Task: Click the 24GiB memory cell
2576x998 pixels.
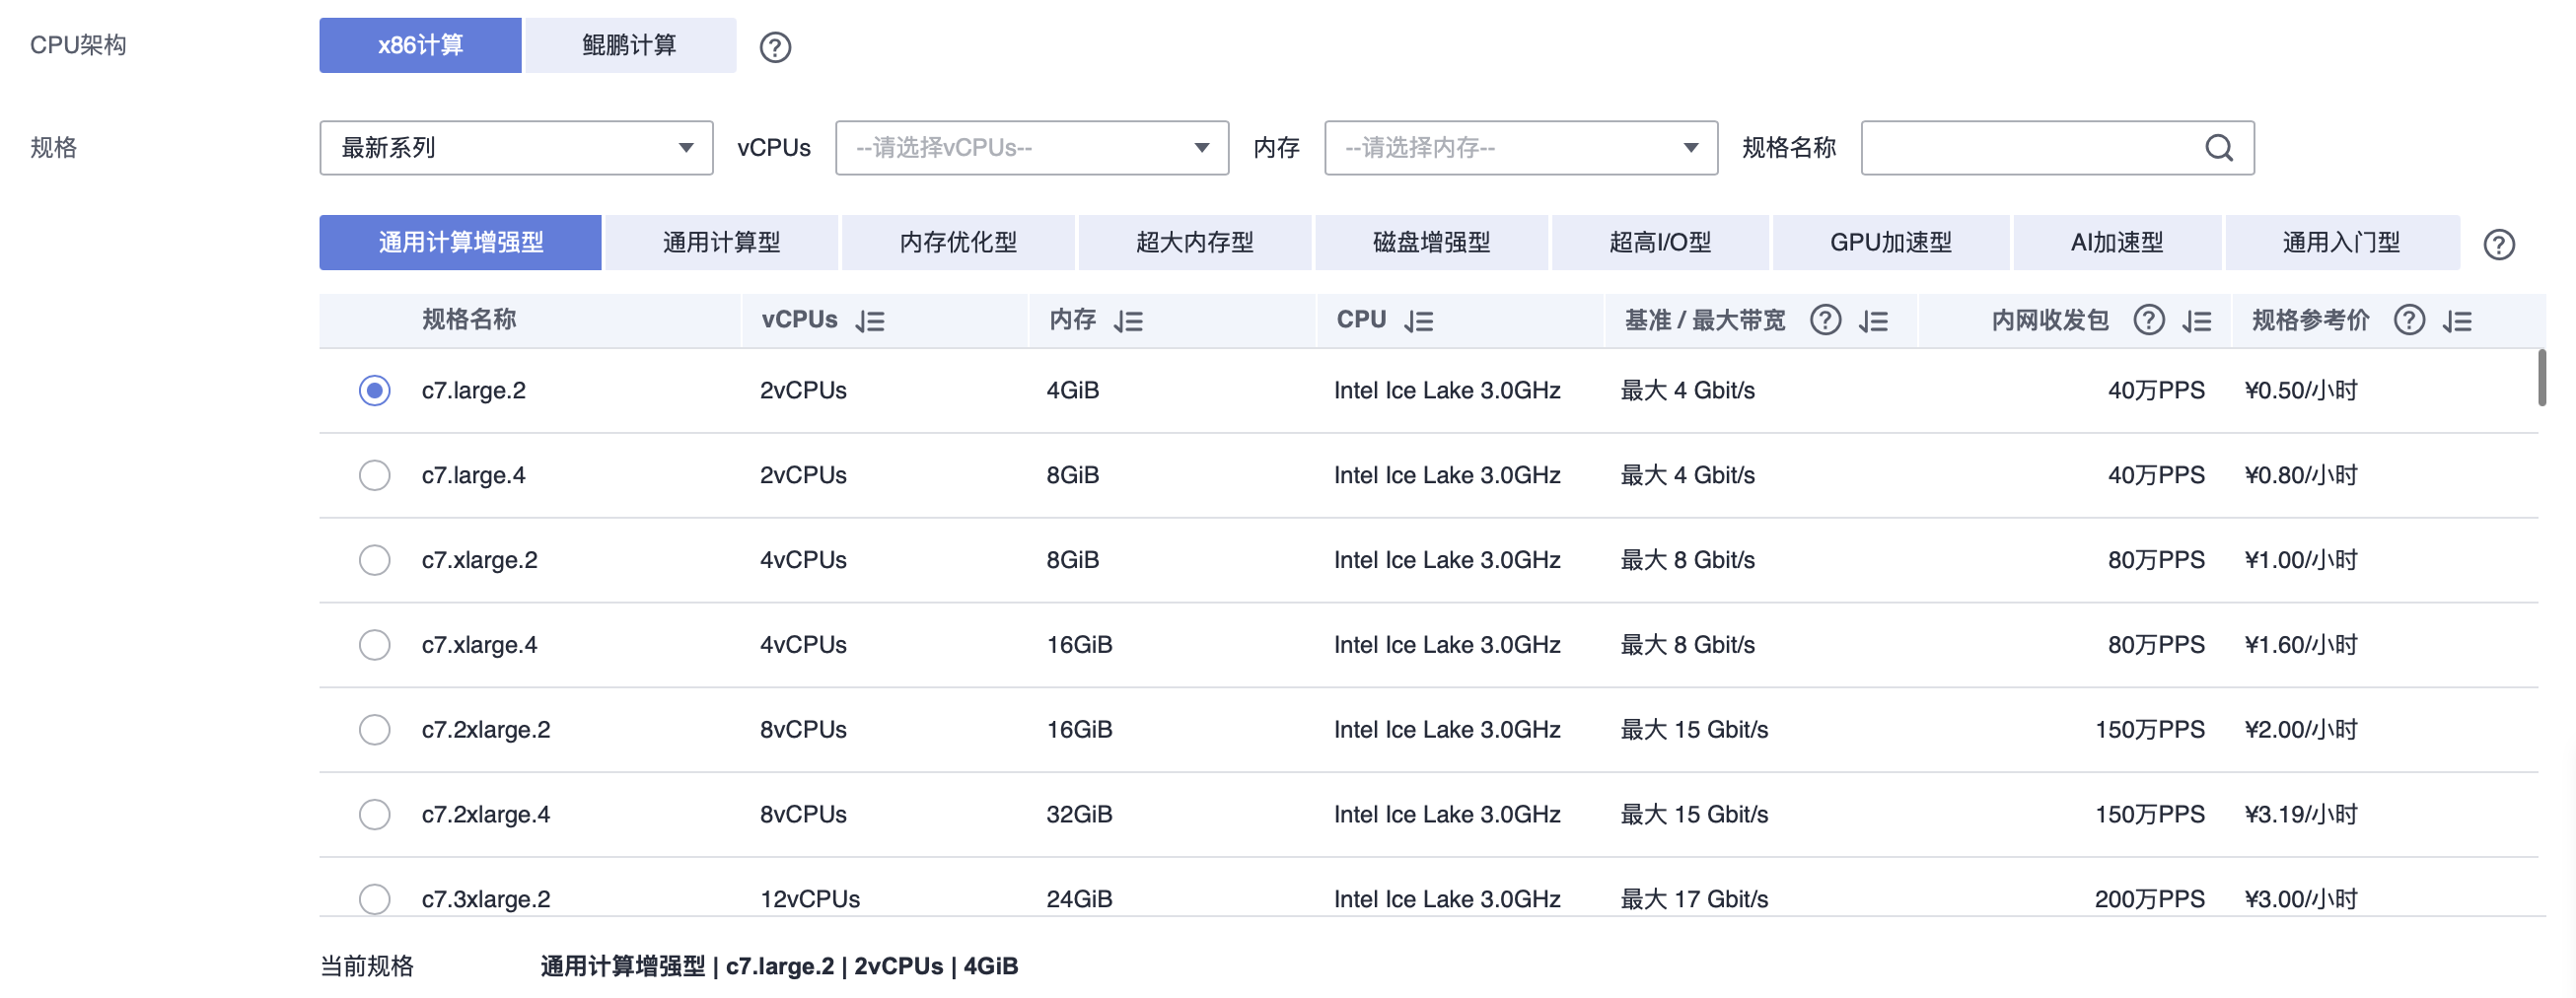Action: point(1079,899)
